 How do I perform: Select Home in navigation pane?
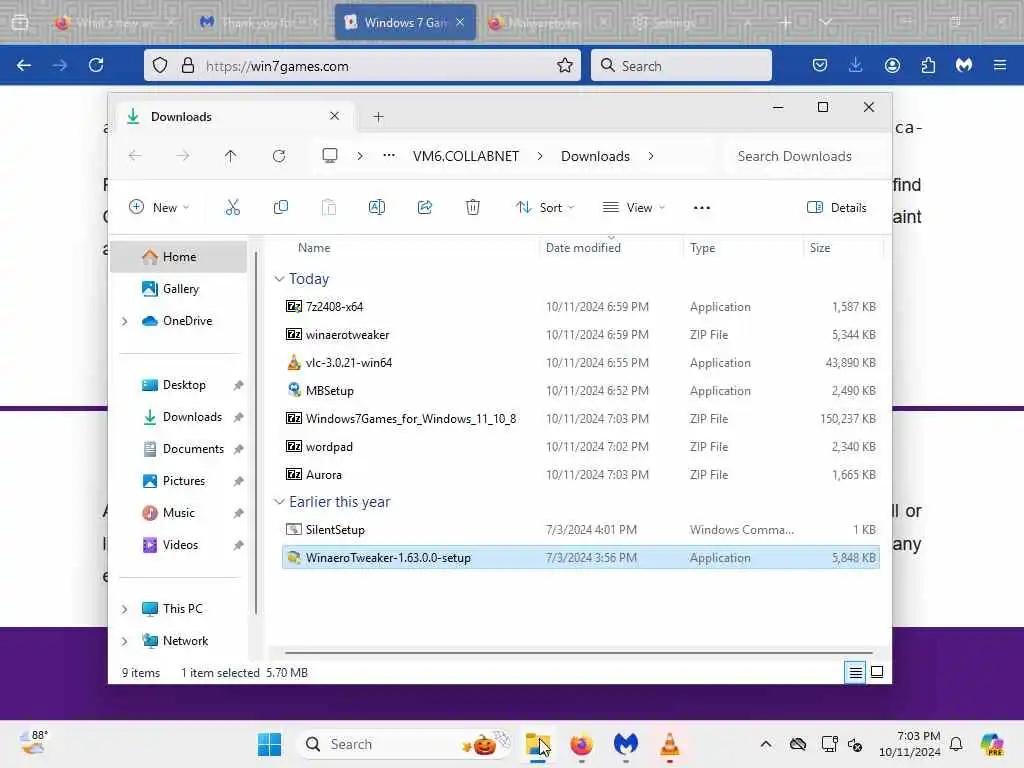pyautogui.click(x=179, y=257)
